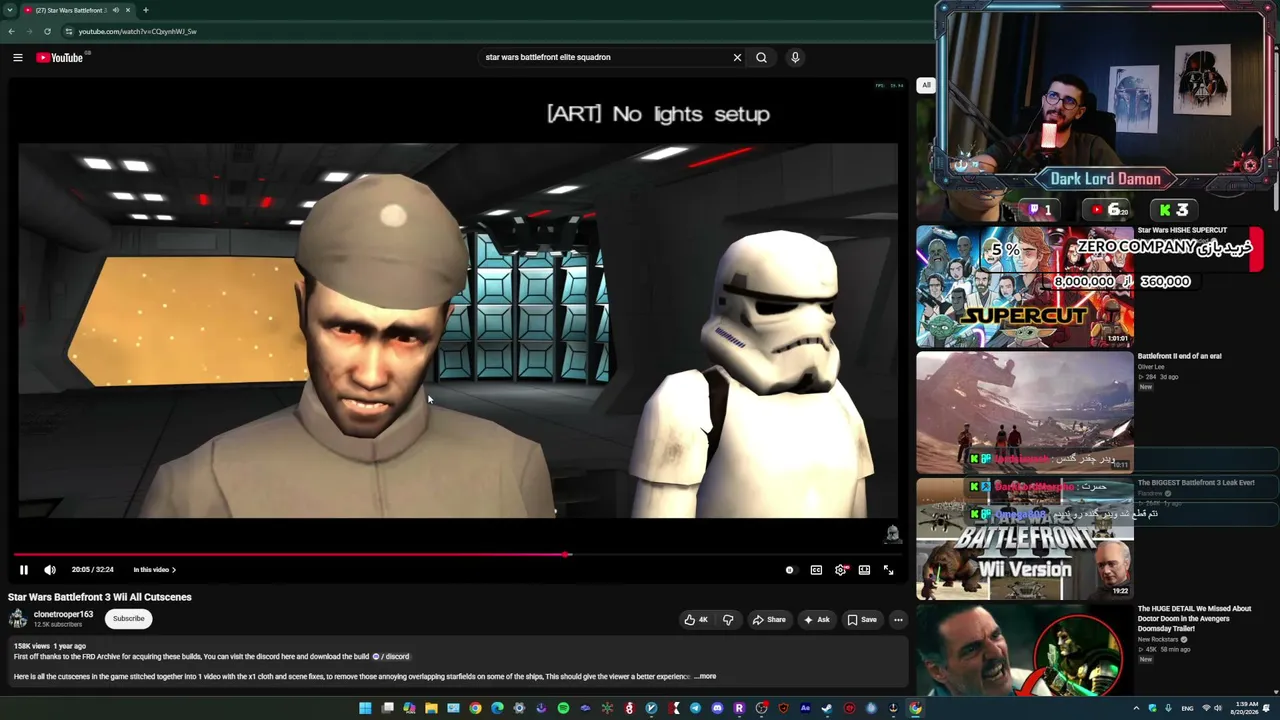The image size is (1280, 720).
Task: Open the Doctor Doom Avengers Doomsday title
Action: point(1194,618)
